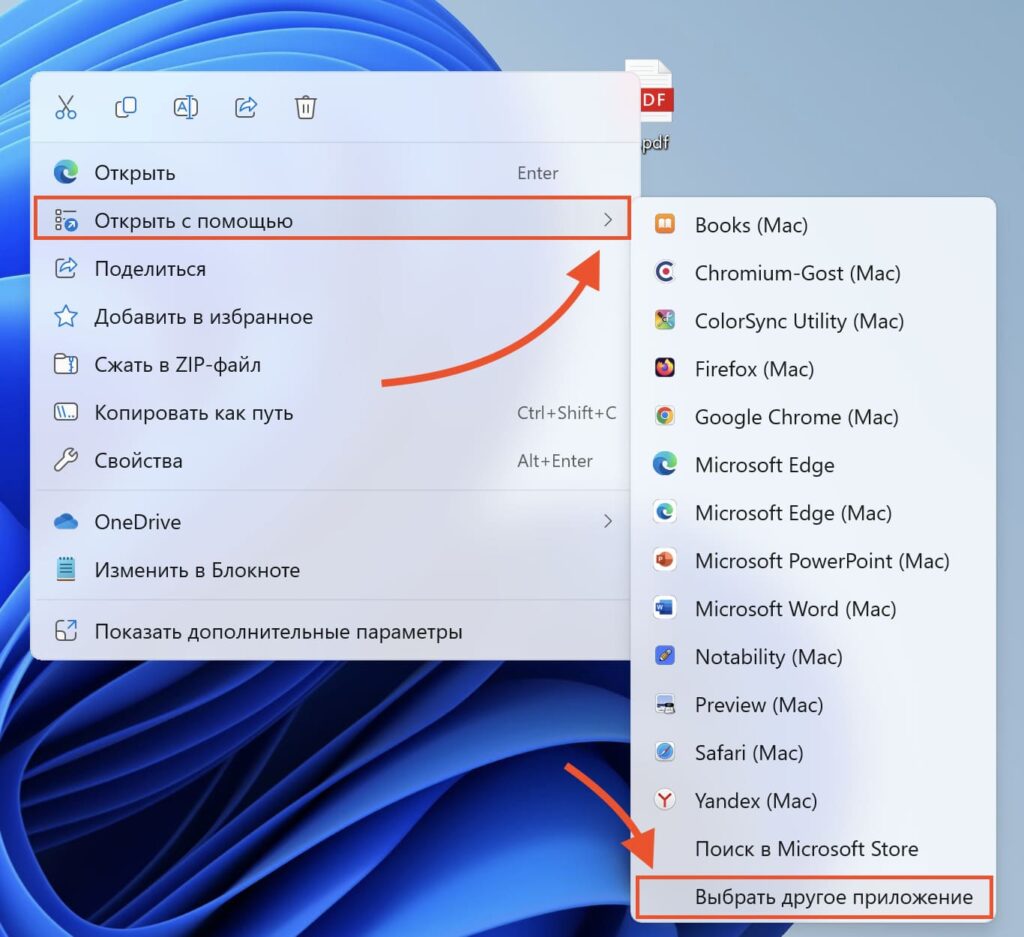The width and height of the screenshot is (1024, 937).
Task: Open with Firefox (Mac)
Action: pos(813,369)
